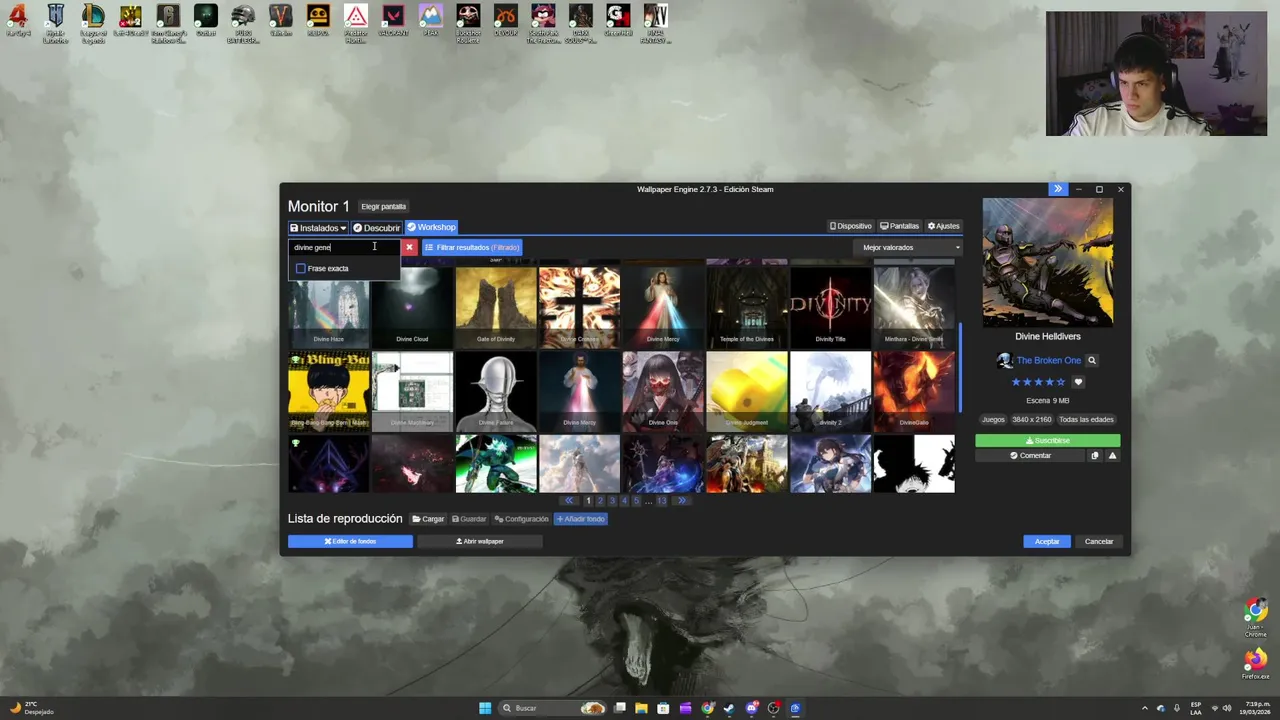Screen dimensions: 1280x720
Task: Open the Dispositivo tab
Action: (x=851, y=226)
